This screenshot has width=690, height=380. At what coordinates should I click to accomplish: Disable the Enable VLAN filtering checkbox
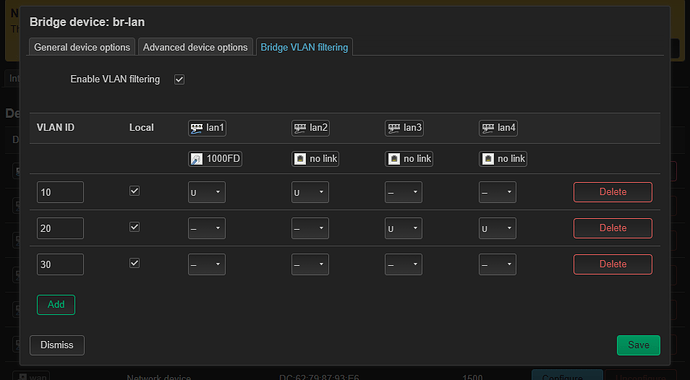point(179,80)
